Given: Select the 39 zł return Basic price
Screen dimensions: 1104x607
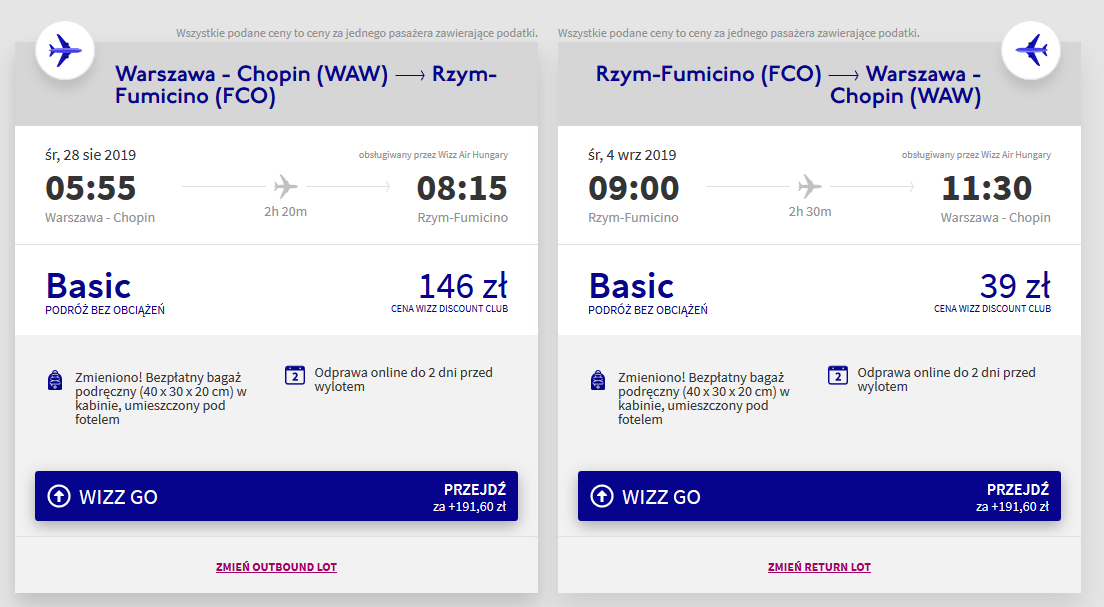Looking at the screenshot, I should (x=1015, y=287).
